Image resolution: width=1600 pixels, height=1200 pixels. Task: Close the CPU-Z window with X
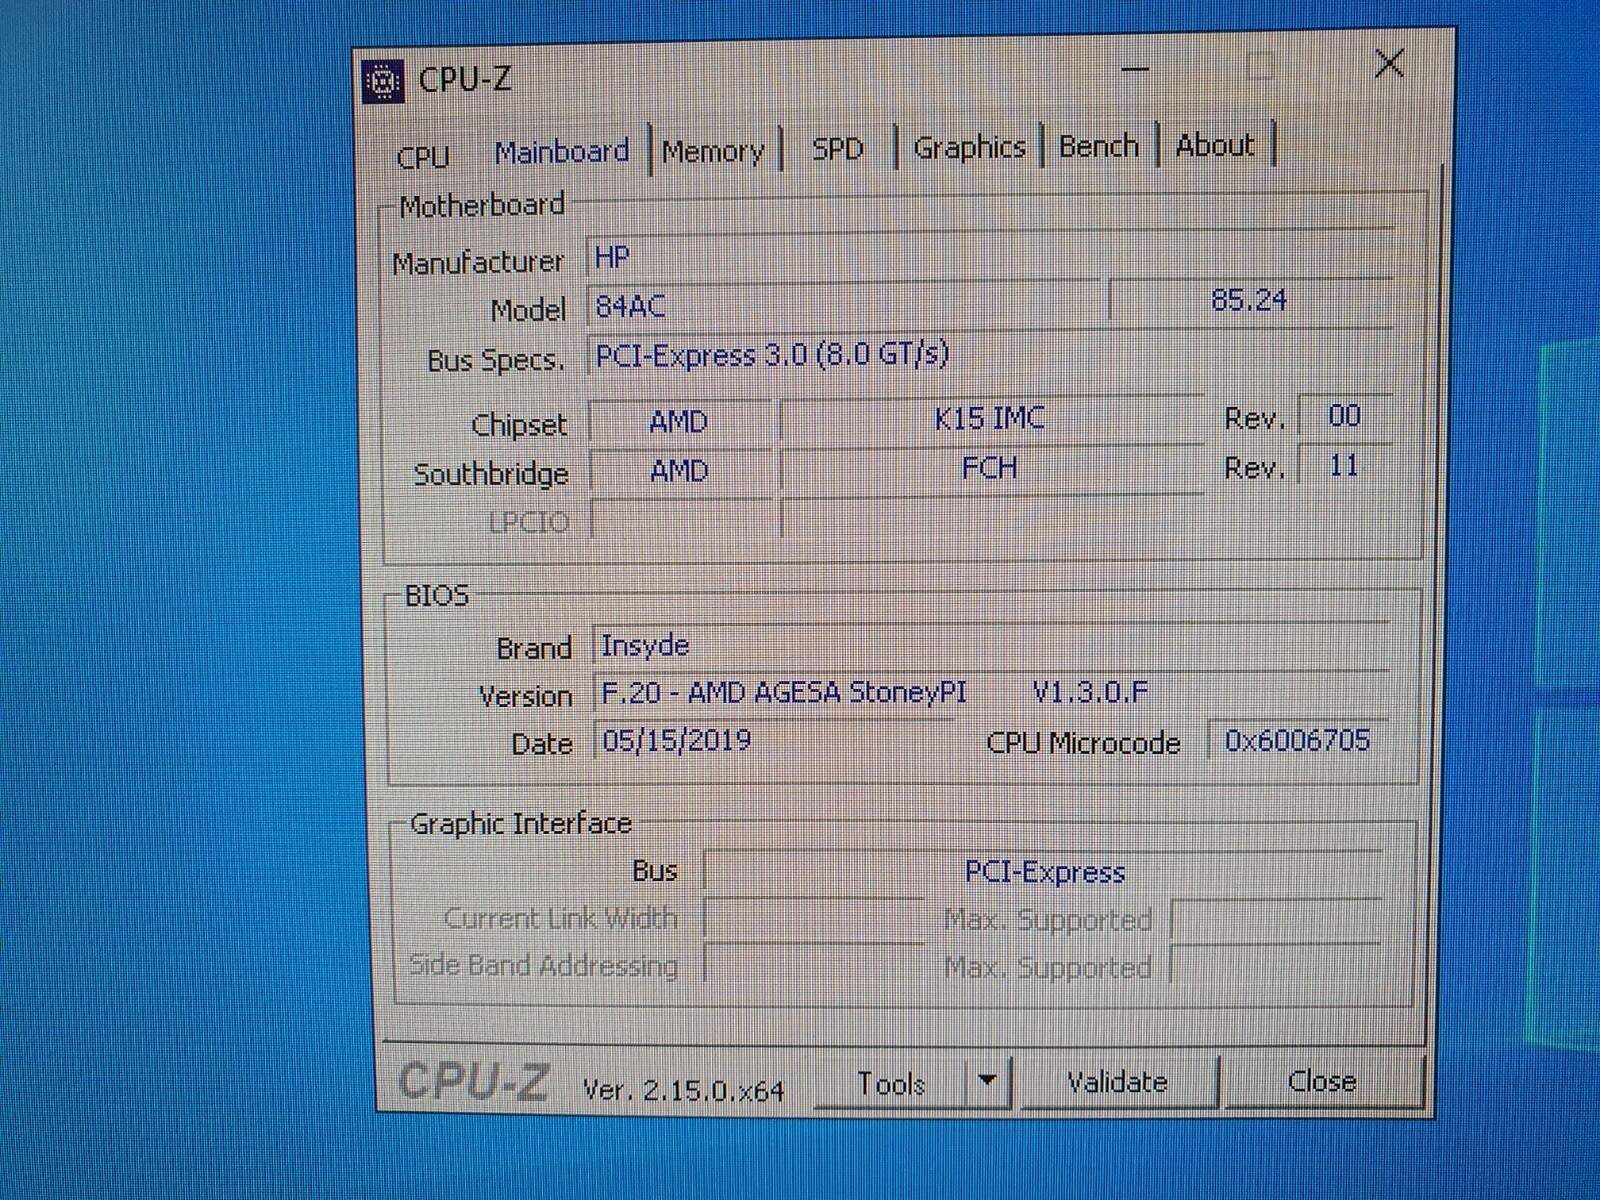(x=1389, y=64)
